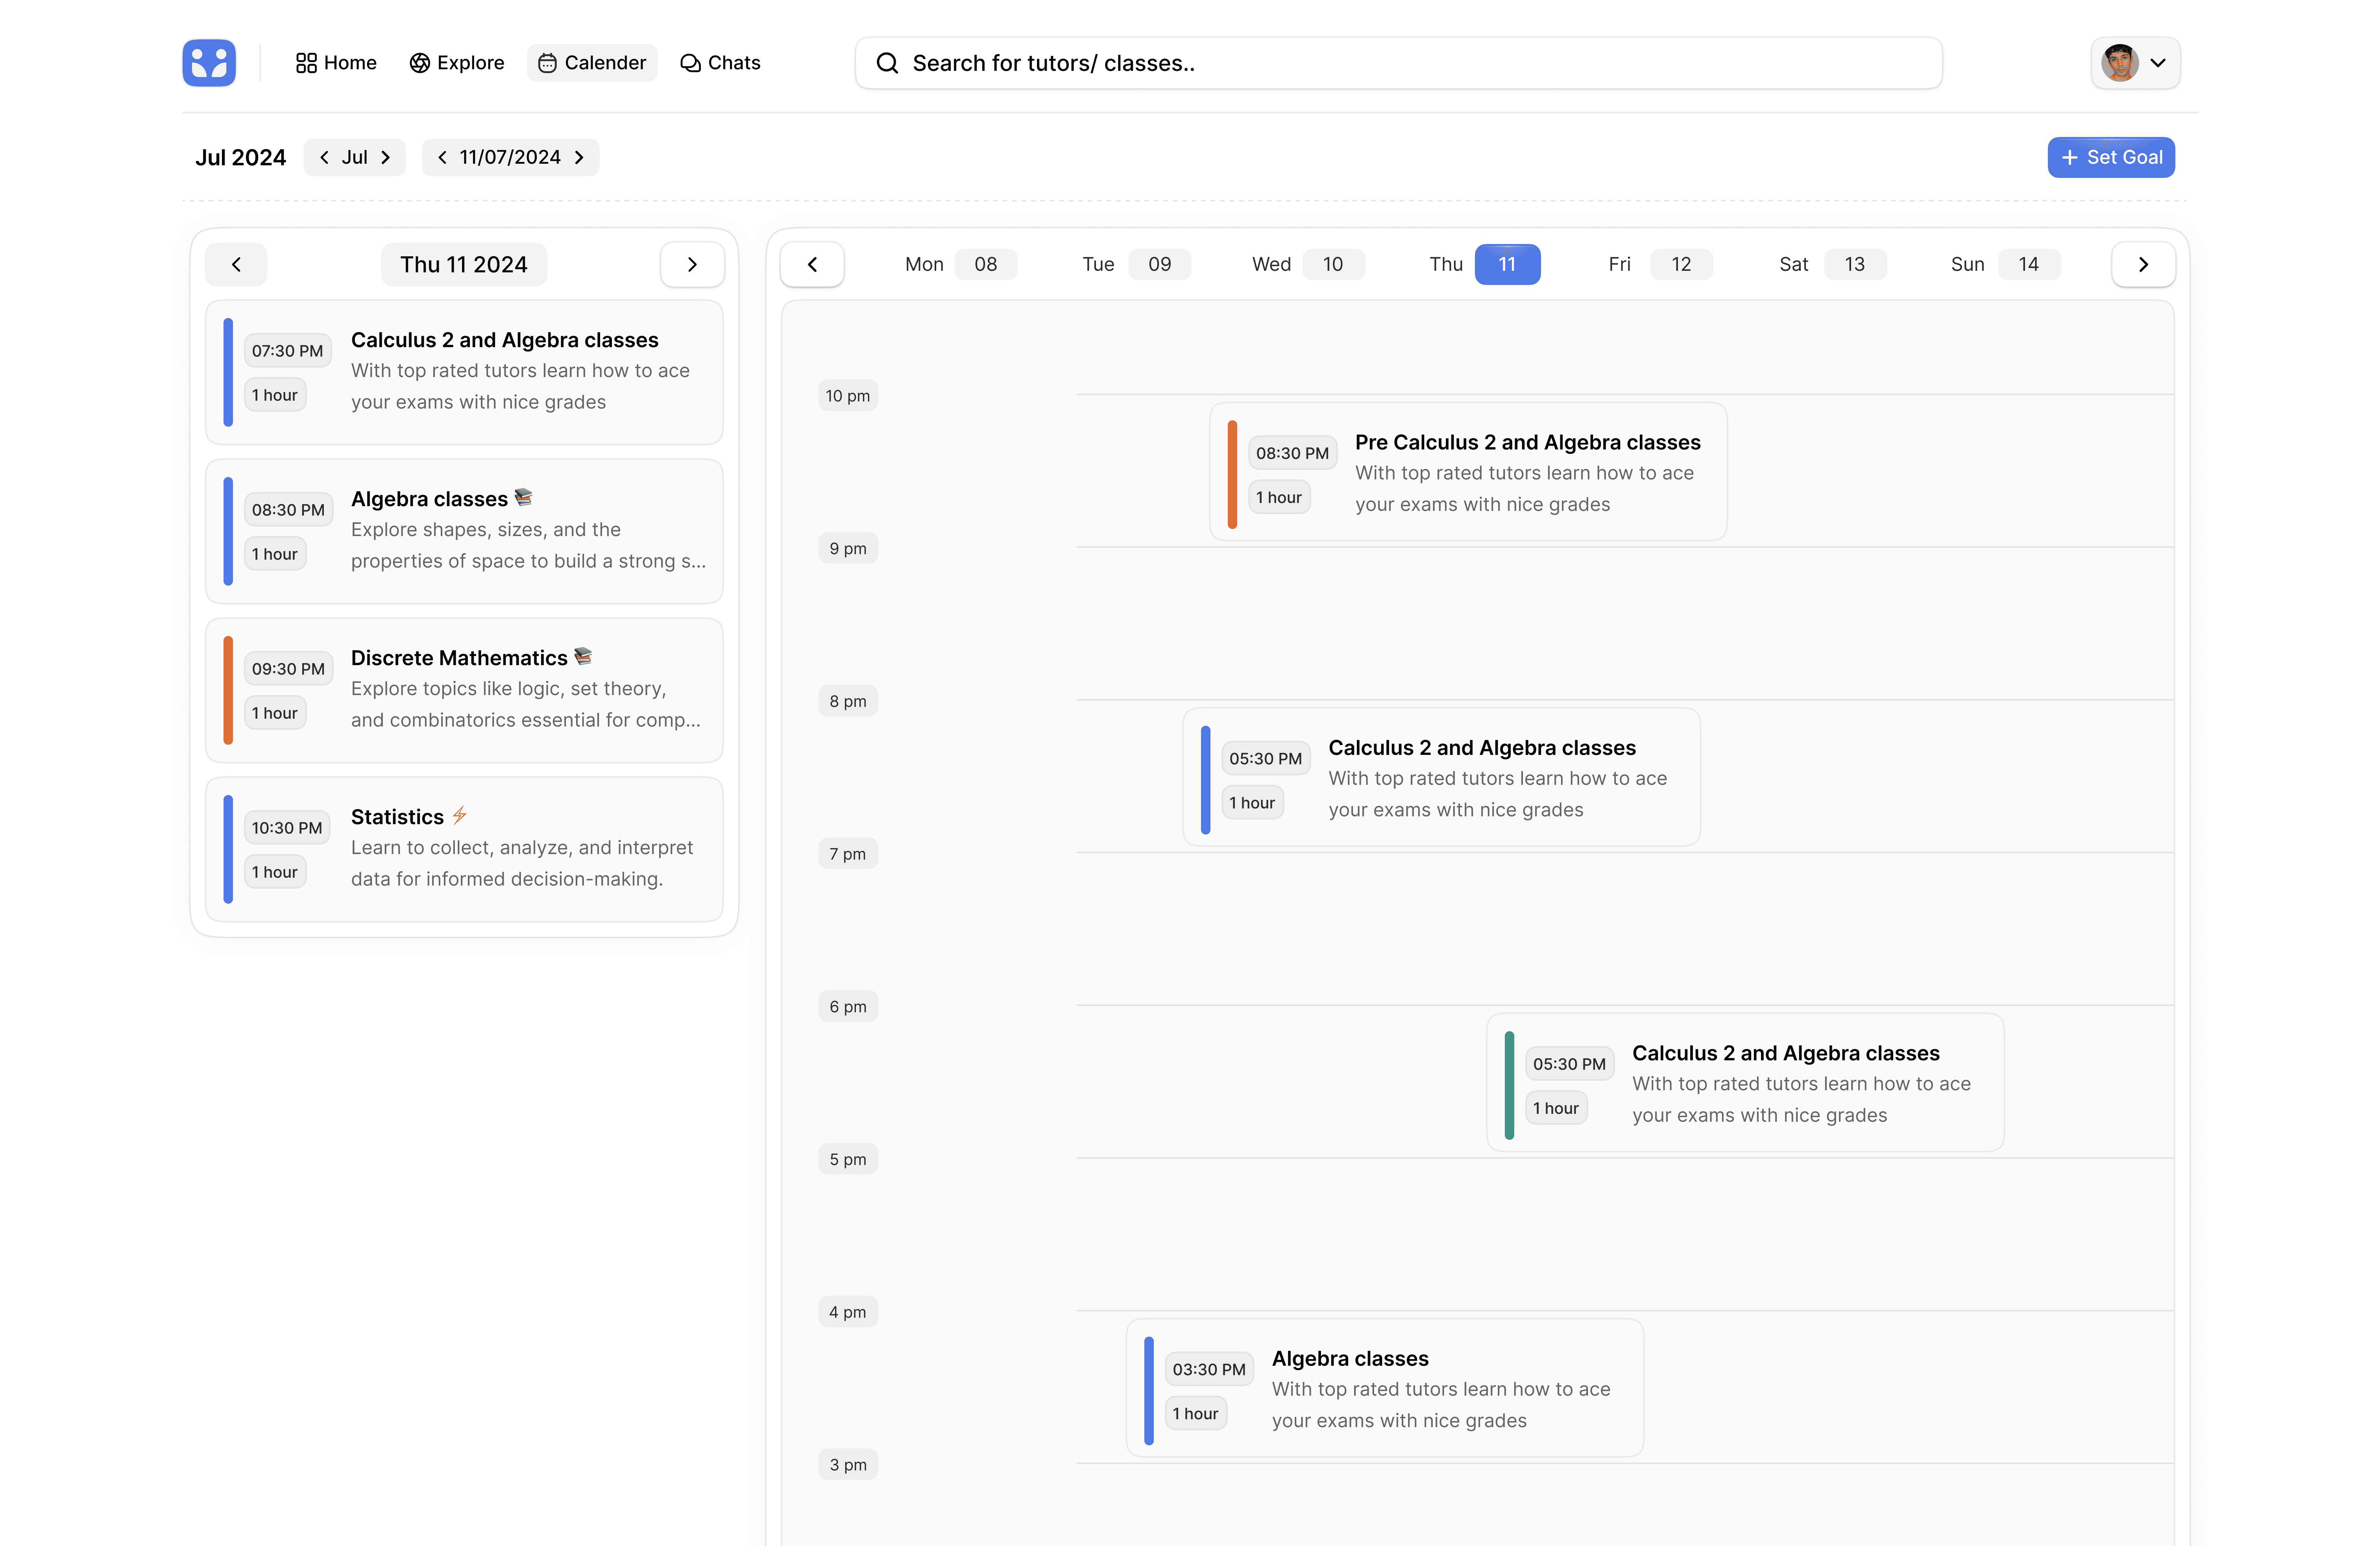Open the 07:30 PM Calculus 2 and Algebra card
This screenshot has height=1546, width=2380.
tap(464, 372)
